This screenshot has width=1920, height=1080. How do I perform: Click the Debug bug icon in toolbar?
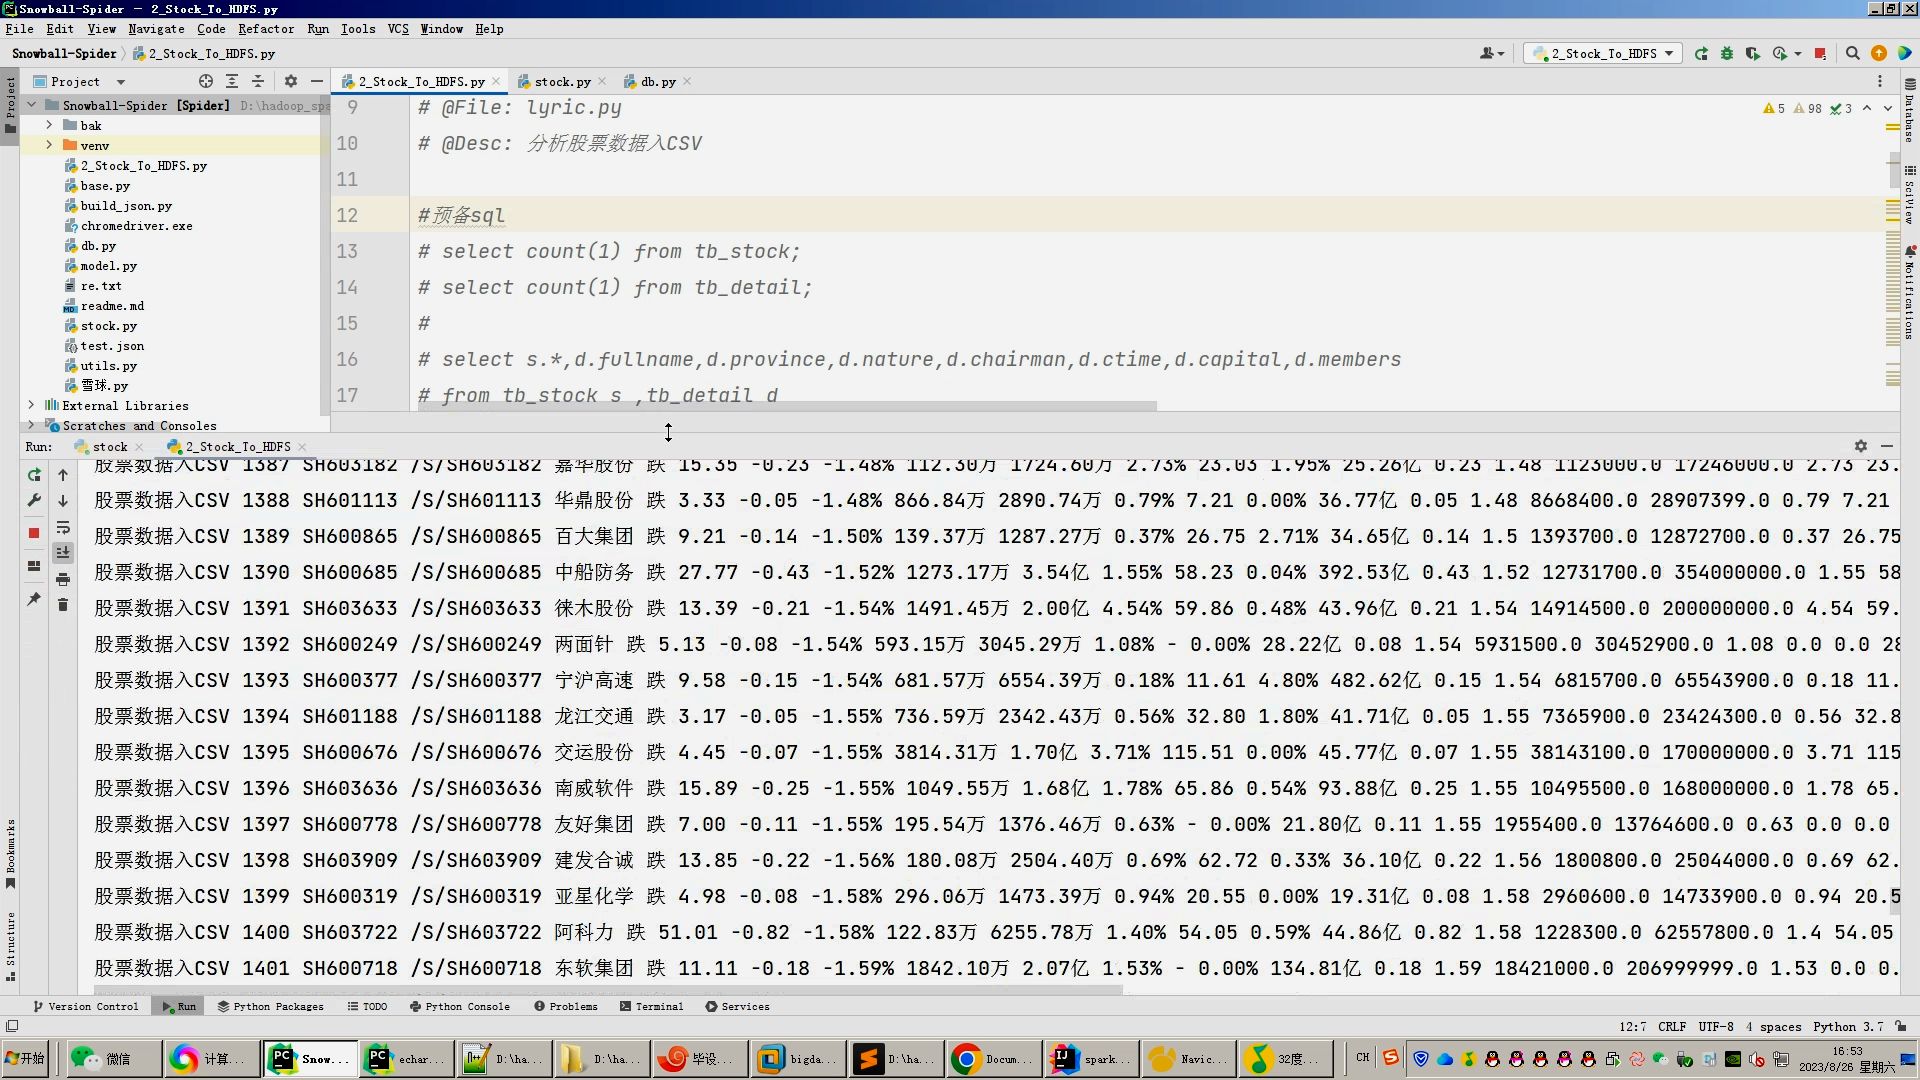point(1727,54)
